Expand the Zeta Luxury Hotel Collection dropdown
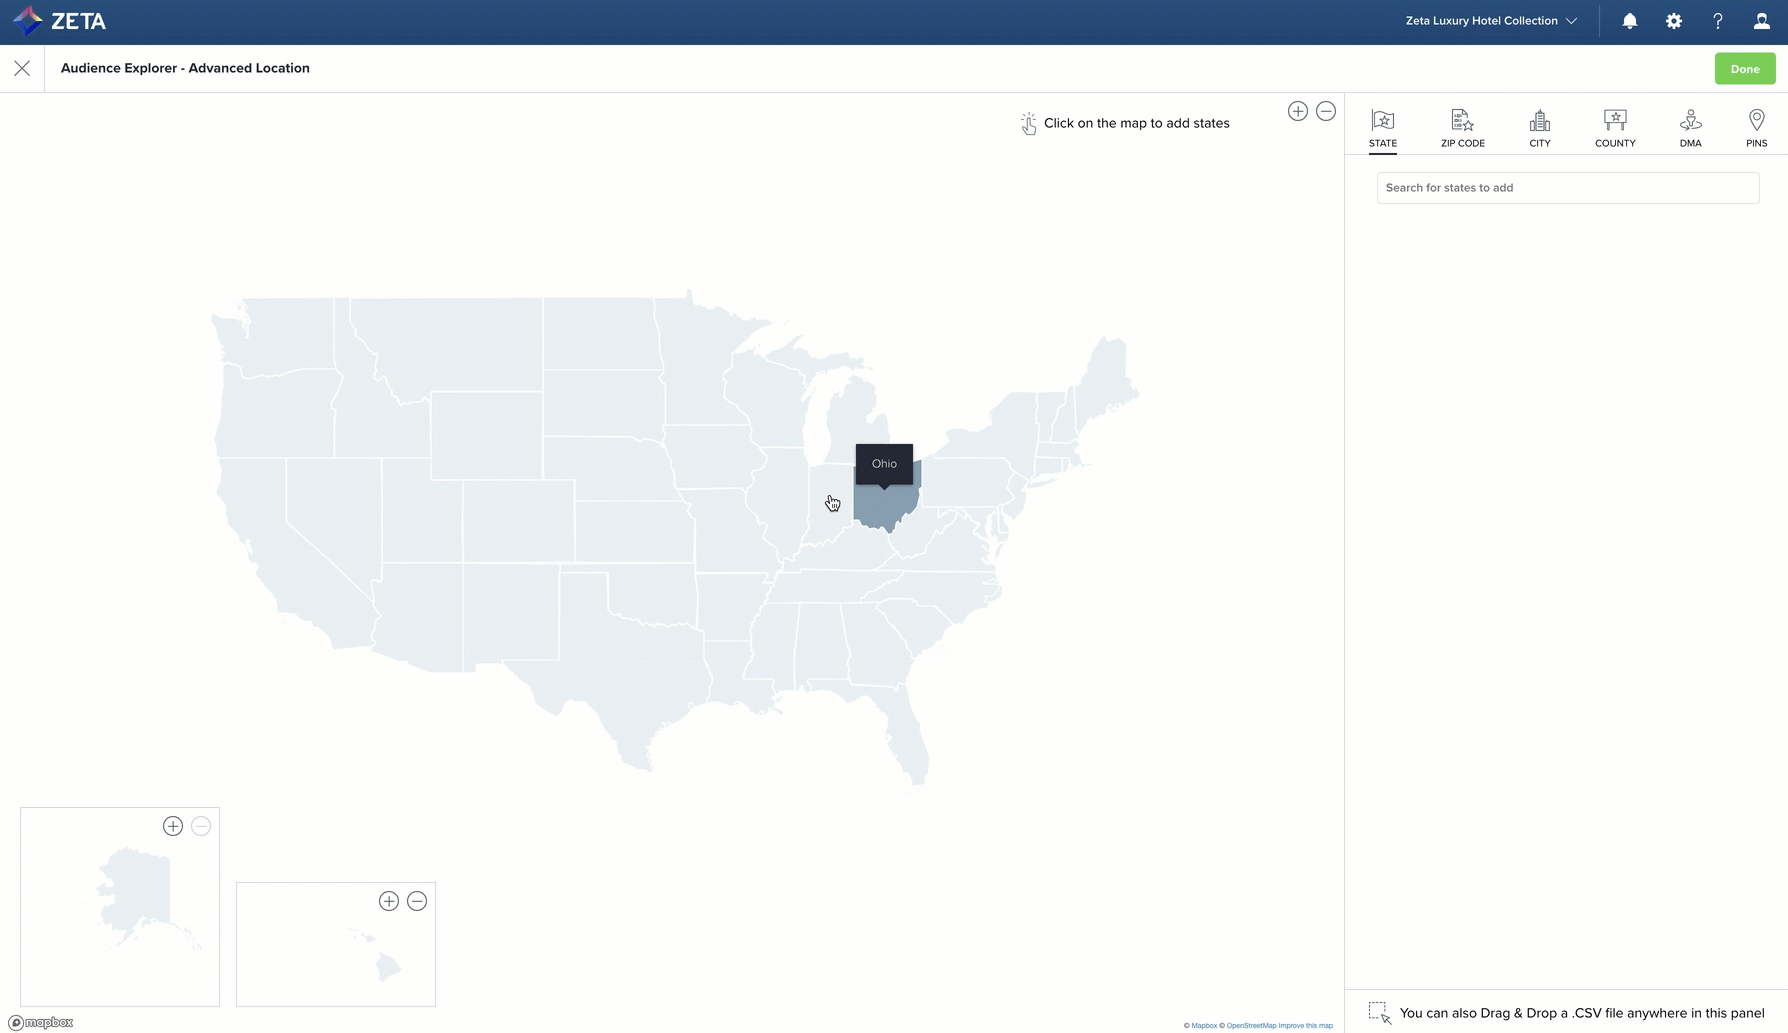This screenshot has height=1033, width=1788. (1490, 21)
